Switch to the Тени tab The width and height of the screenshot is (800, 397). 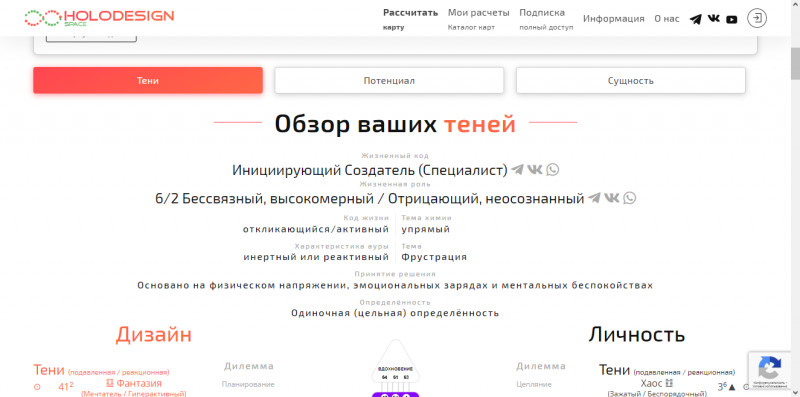coord(148,81)
